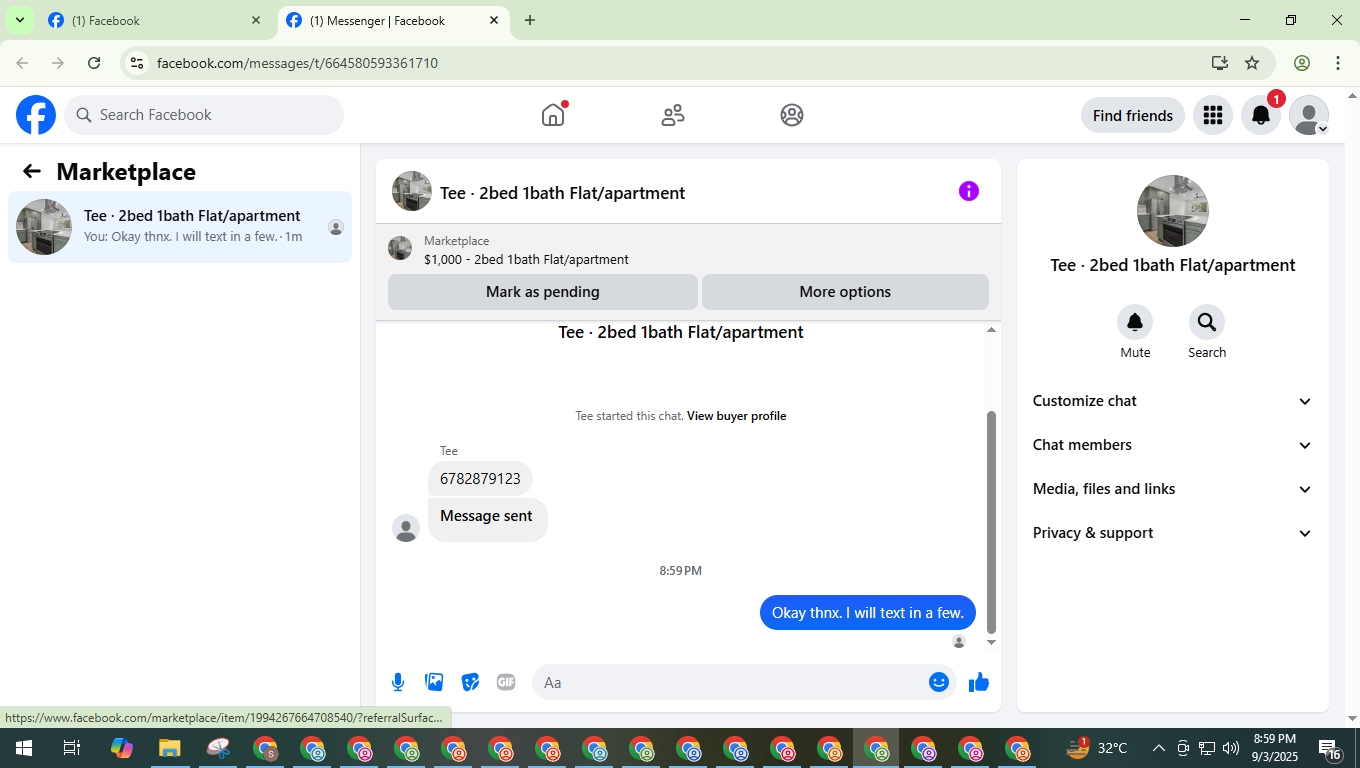Click the chat header title Tee · 2bed 1bath

point(562,193)
